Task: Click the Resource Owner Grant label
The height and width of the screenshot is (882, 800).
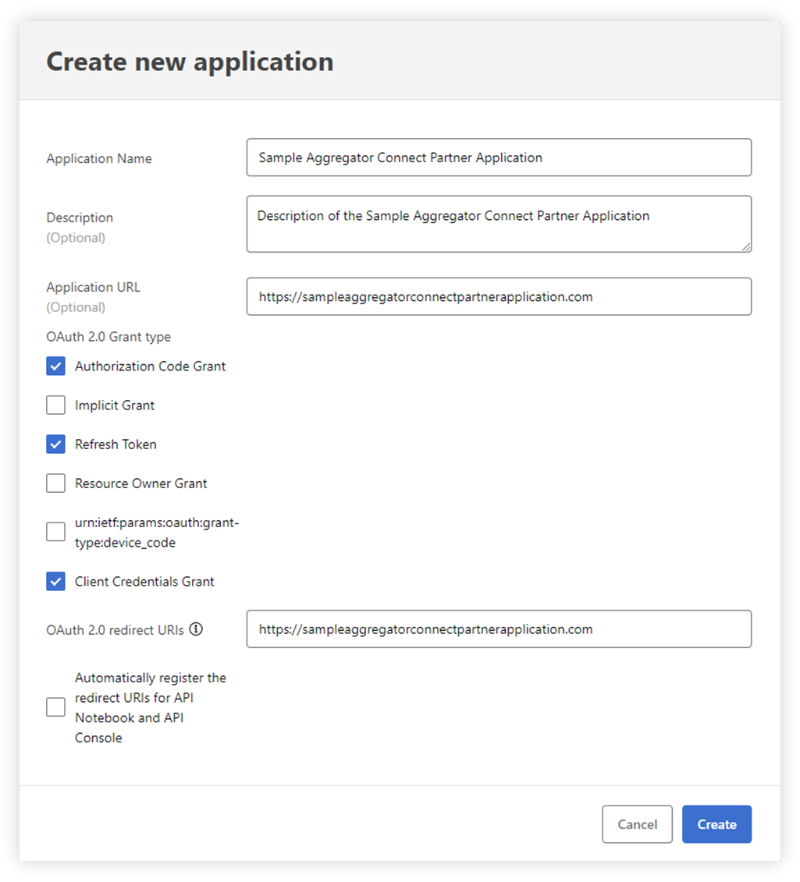Action: coord(141,483)
